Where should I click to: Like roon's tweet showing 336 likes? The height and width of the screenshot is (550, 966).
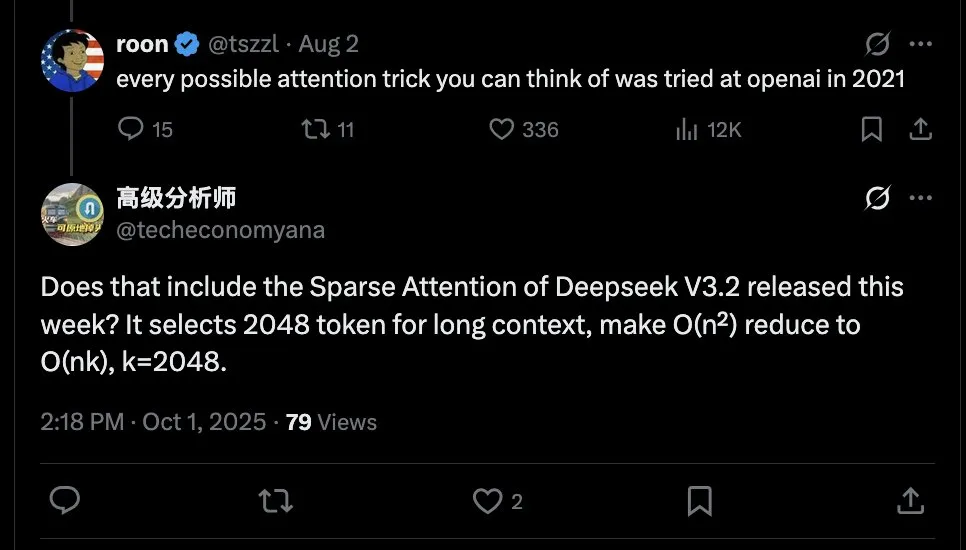tap(501, 129)
